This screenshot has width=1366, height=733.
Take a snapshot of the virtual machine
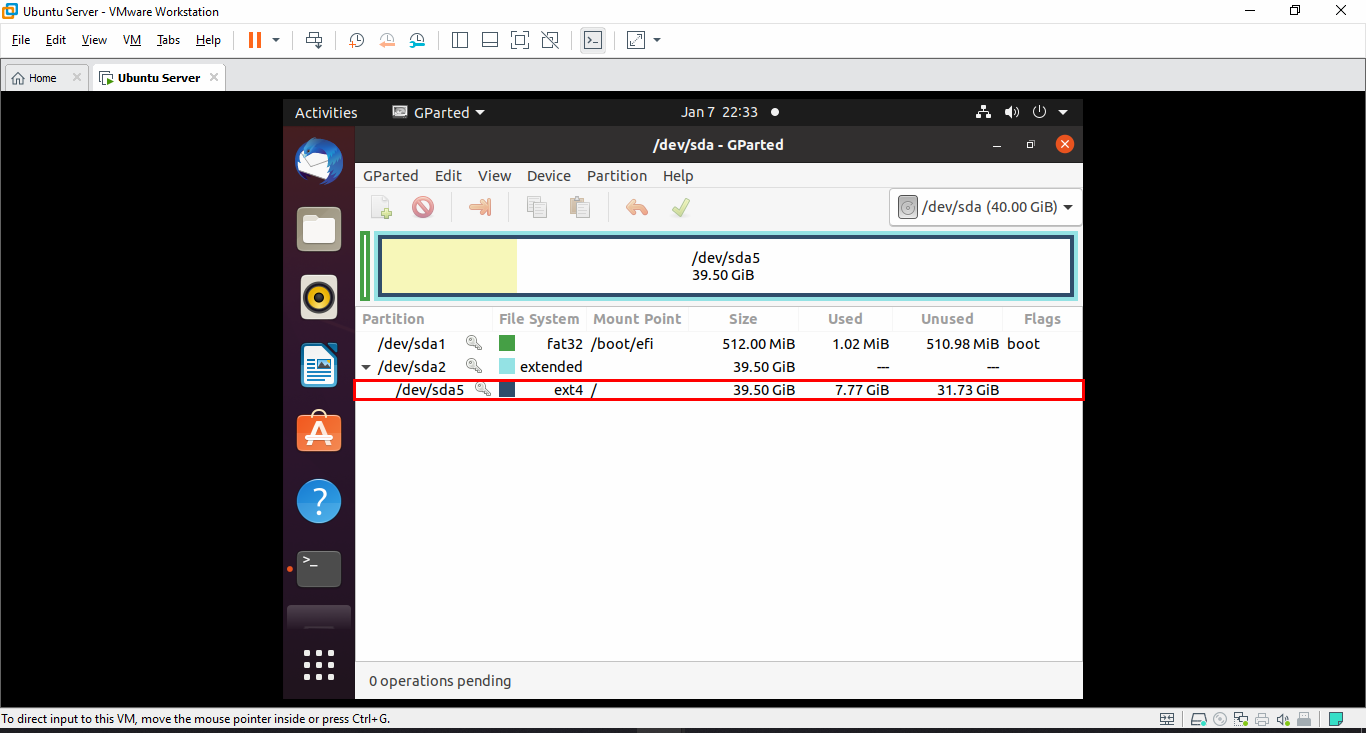pyautogui.click(x=356, y=40)
